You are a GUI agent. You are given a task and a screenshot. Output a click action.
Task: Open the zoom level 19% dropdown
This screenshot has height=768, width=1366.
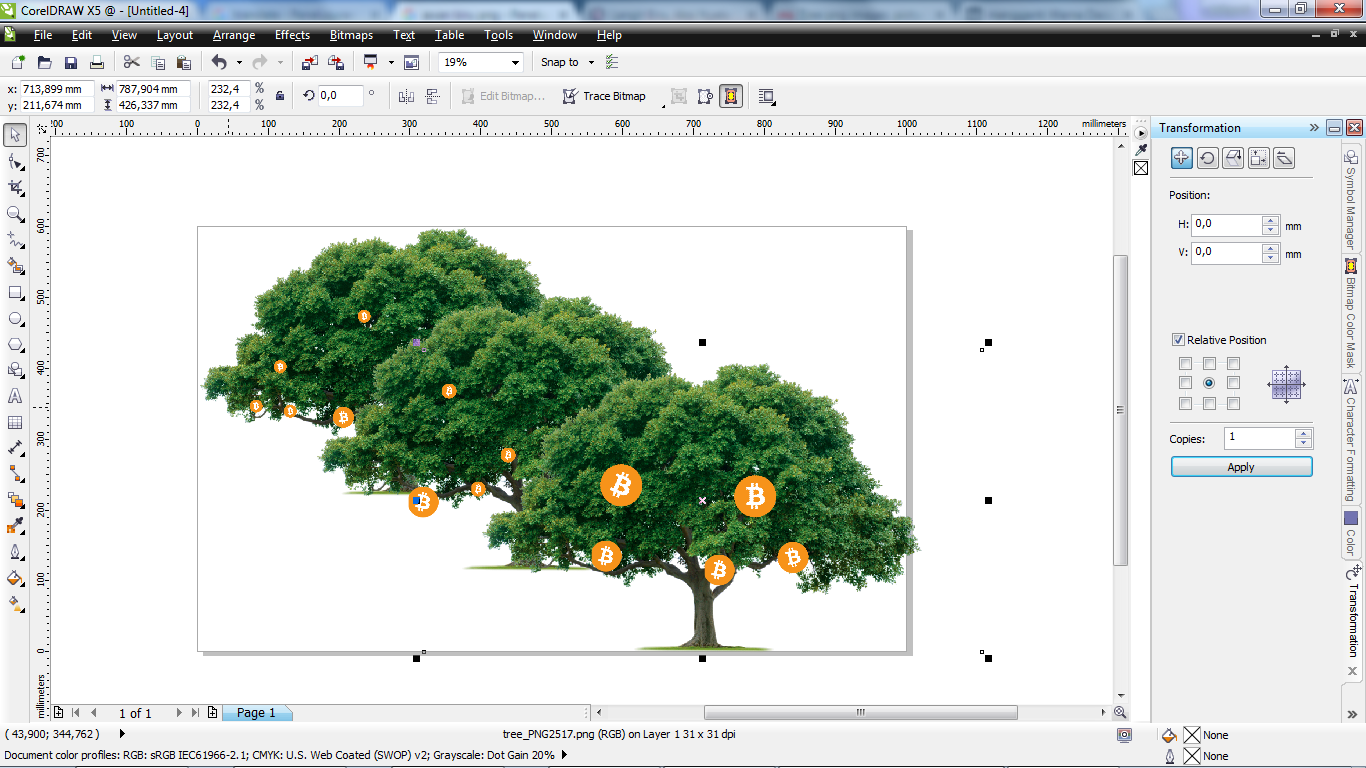point(516,62)
